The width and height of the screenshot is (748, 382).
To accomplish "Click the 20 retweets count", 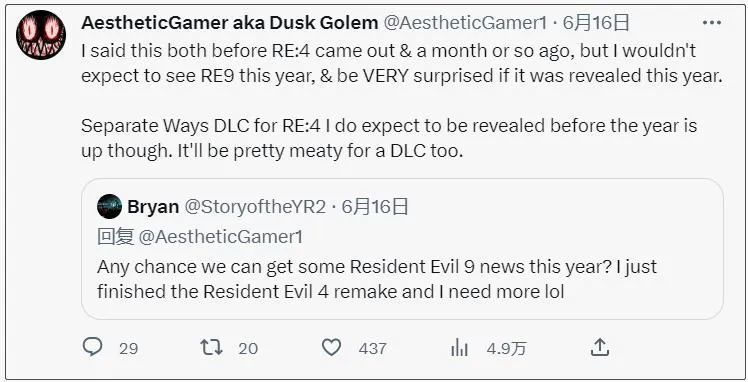I will (248, 349).
